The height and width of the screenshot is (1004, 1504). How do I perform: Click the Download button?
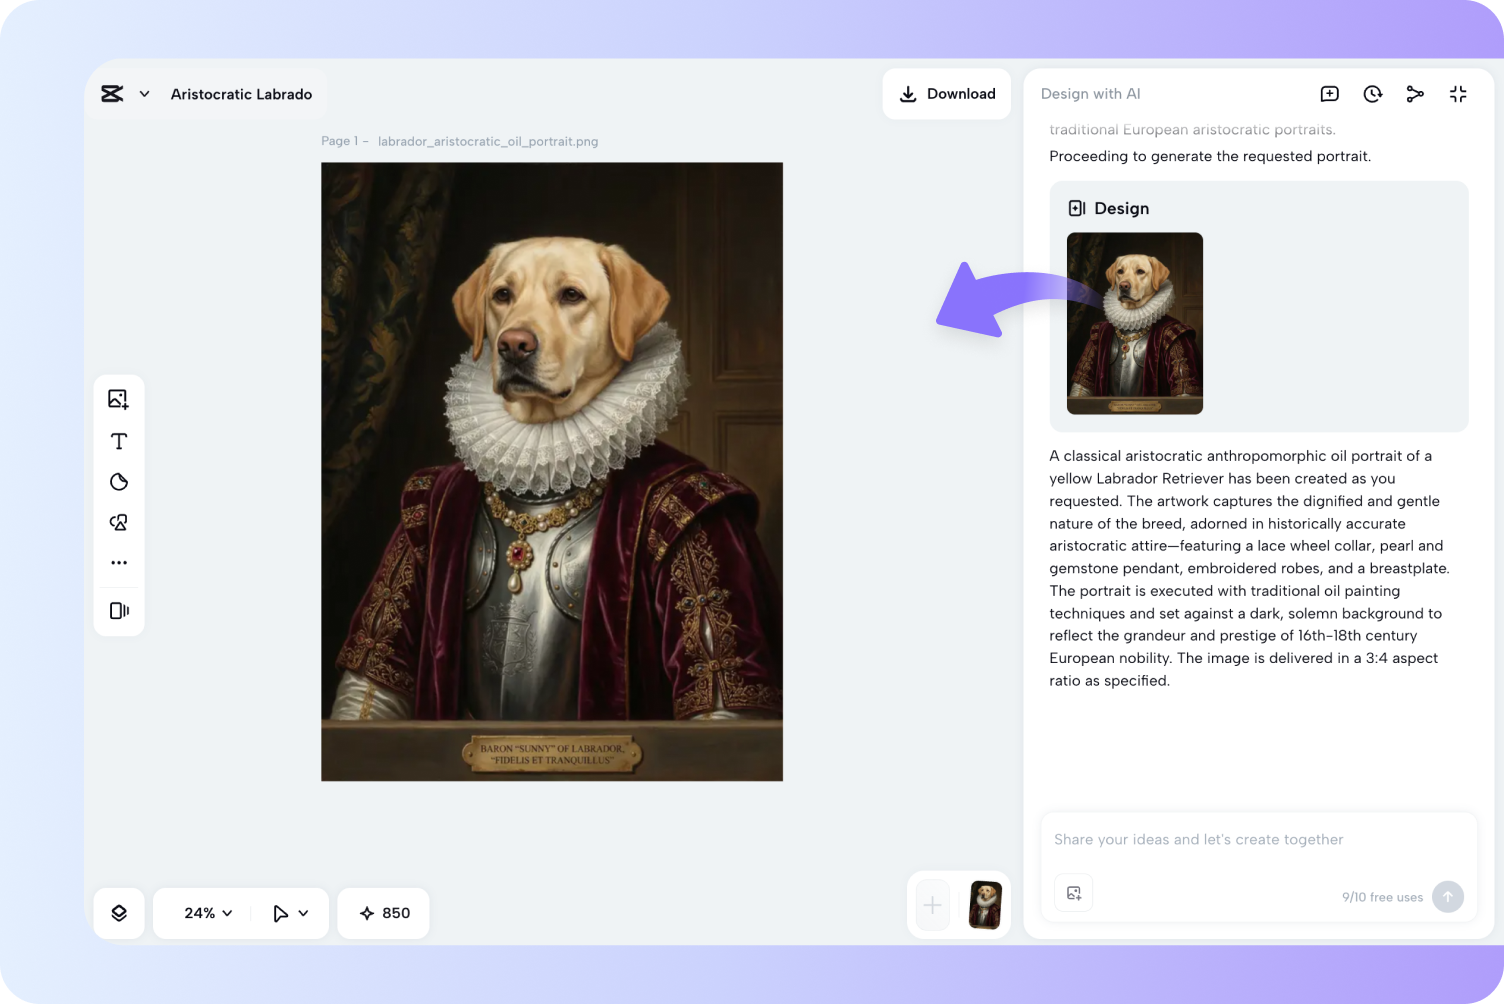[x=946, y=93]
